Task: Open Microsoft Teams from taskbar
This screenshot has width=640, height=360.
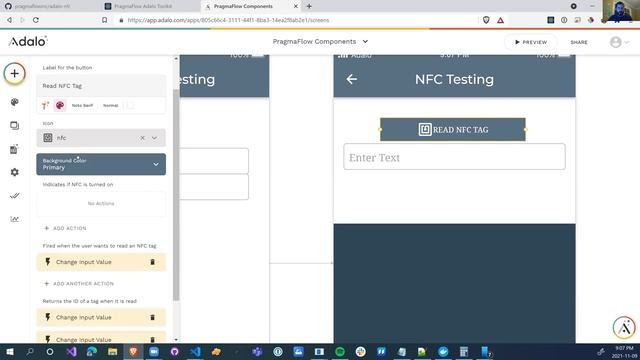Action: [x=257, y=351]
